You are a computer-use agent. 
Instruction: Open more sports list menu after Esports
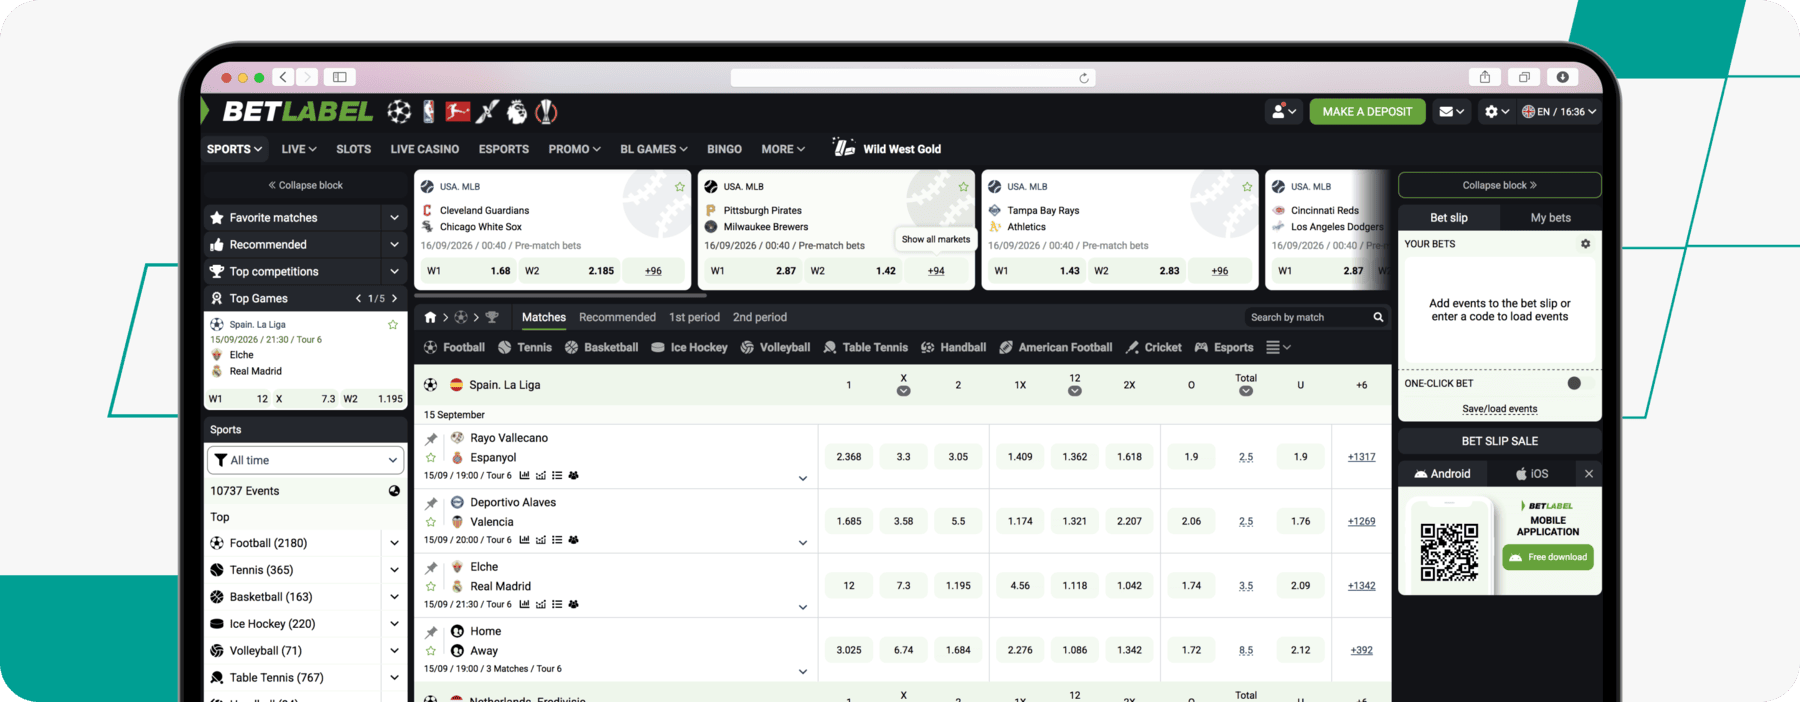pyautogui.click(x=1278, y=348)
